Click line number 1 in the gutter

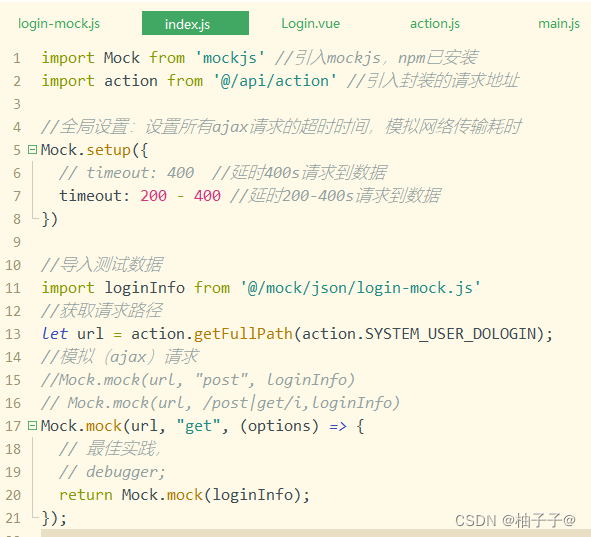pyautogui.click(x=17, y=58)
